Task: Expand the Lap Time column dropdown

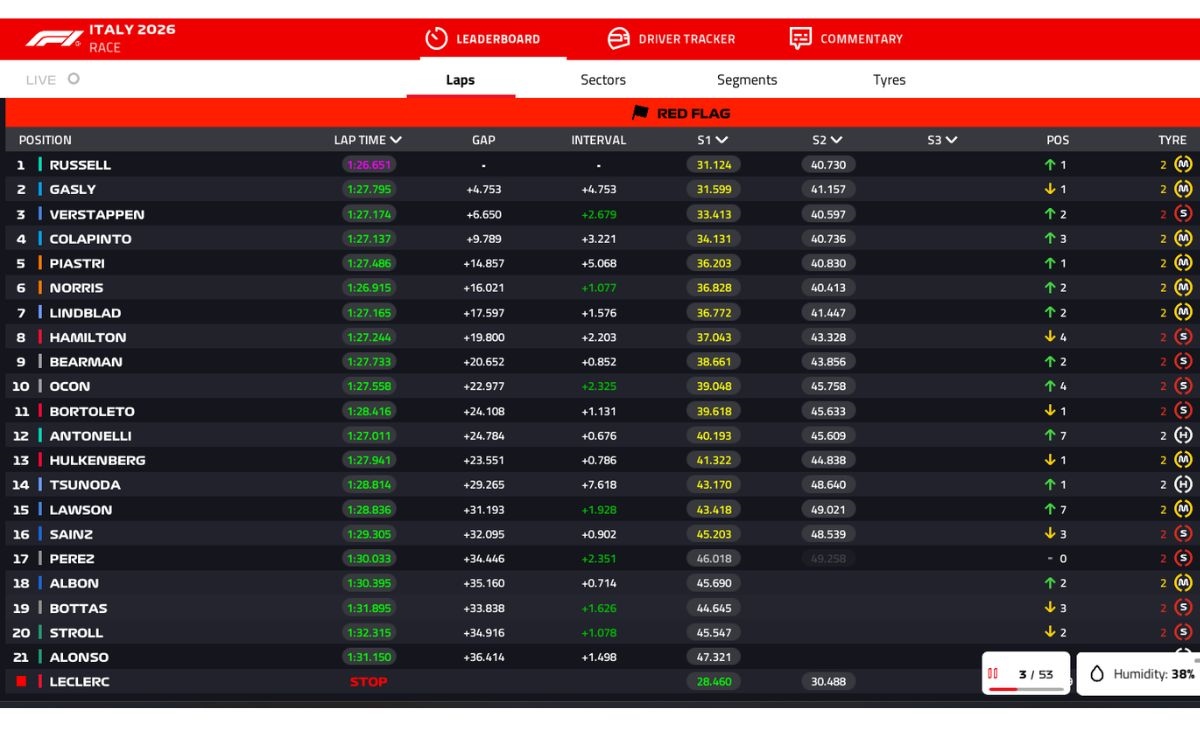Action: click(x=396, y=140)
